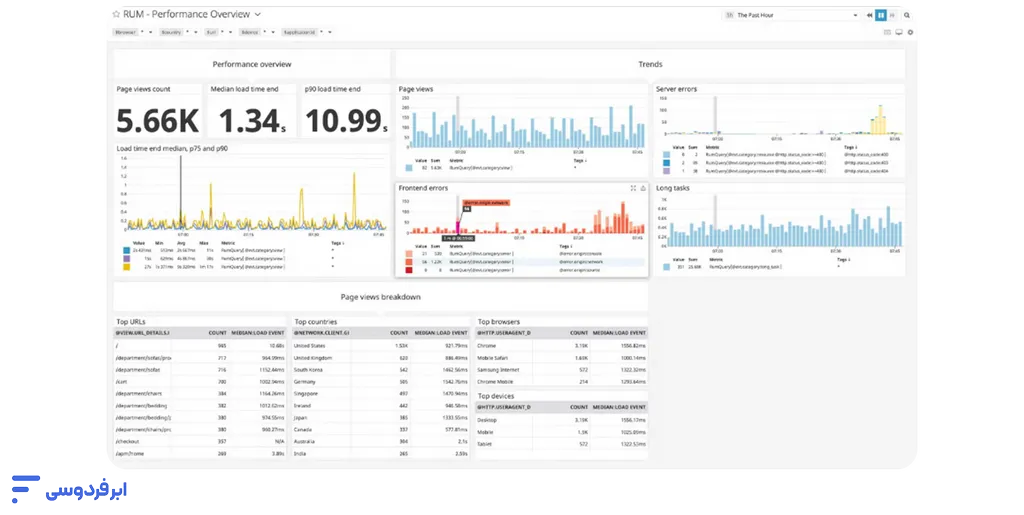The image size is (1024, 515).
Task: Click the Trends section header
Action: [x=650, y=64]
